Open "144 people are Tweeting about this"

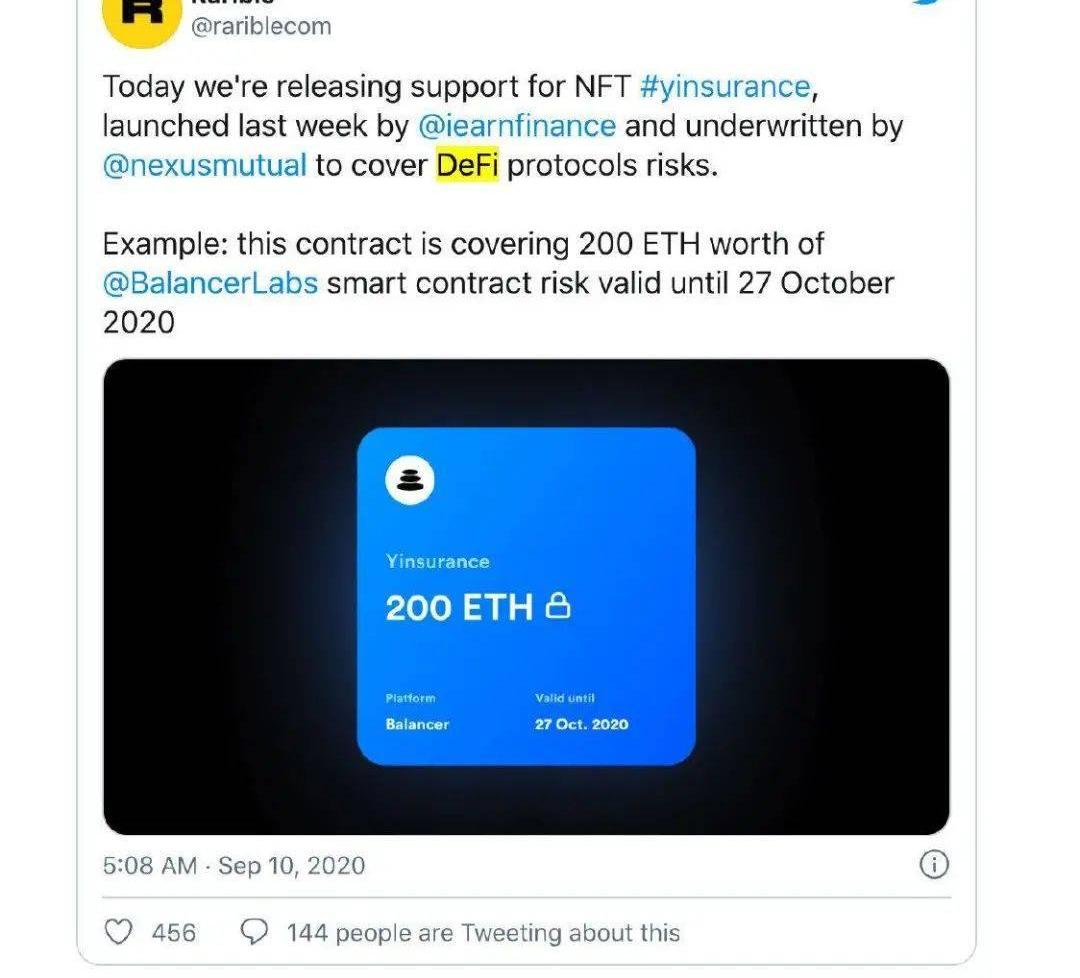point(483,933)
